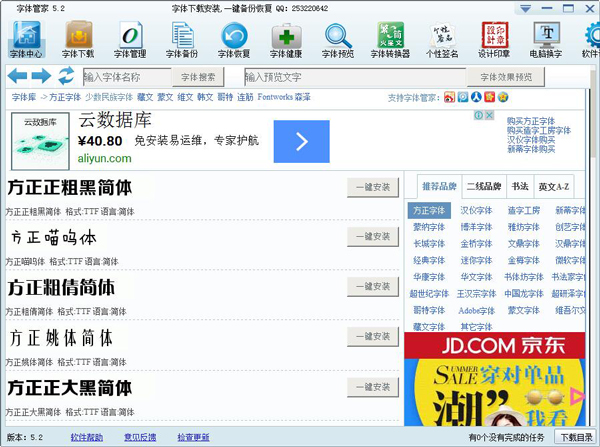Open the ad info icon

pyautogui.click(x=478, y=115)
